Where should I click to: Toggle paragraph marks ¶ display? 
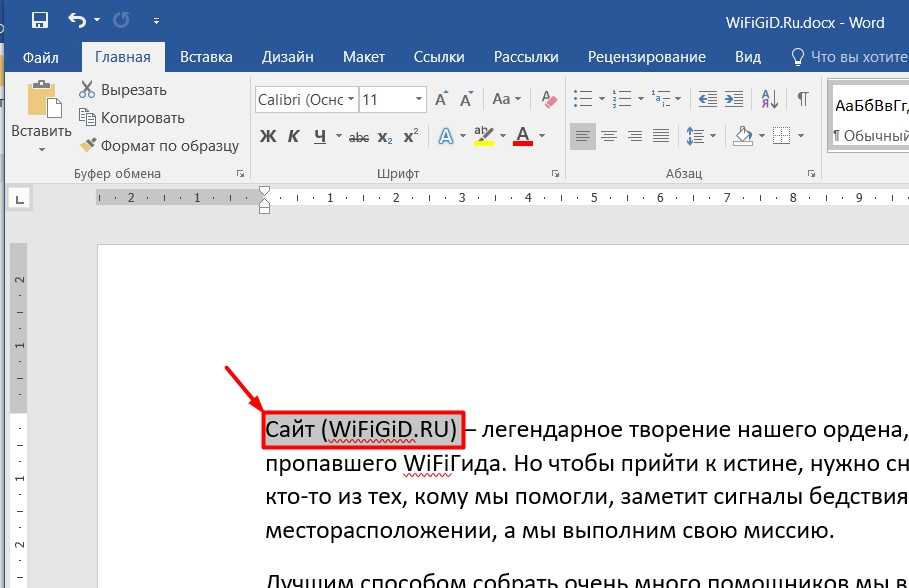[803, 99]
